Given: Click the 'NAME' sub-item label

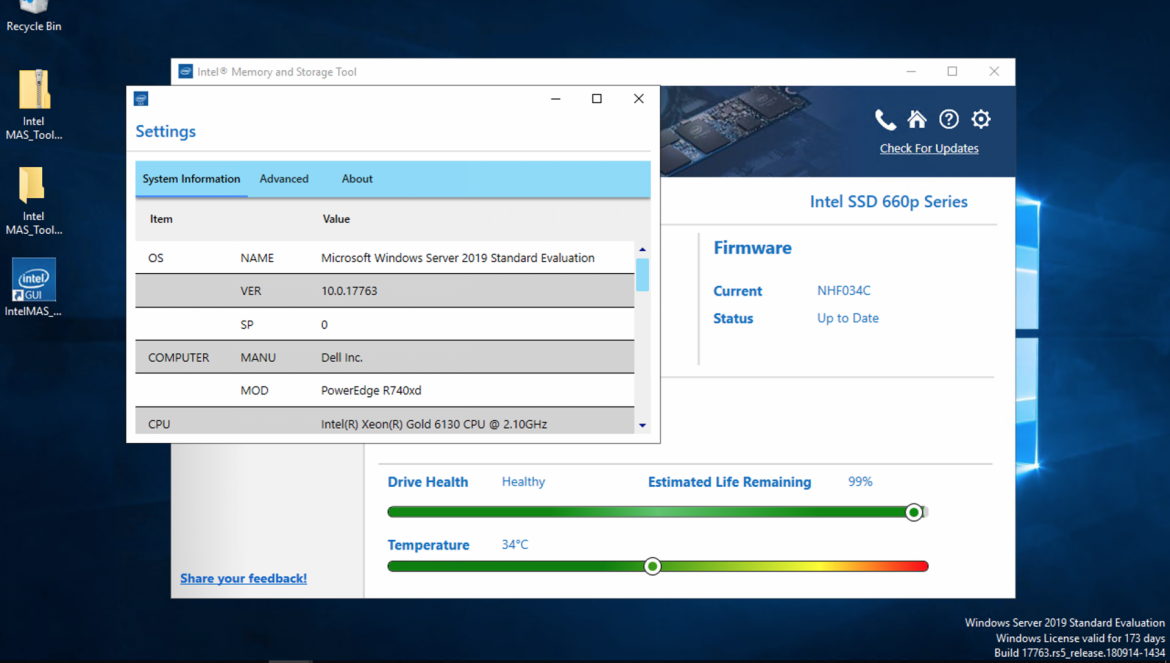Looking at the screenshot, I should 257,258.
